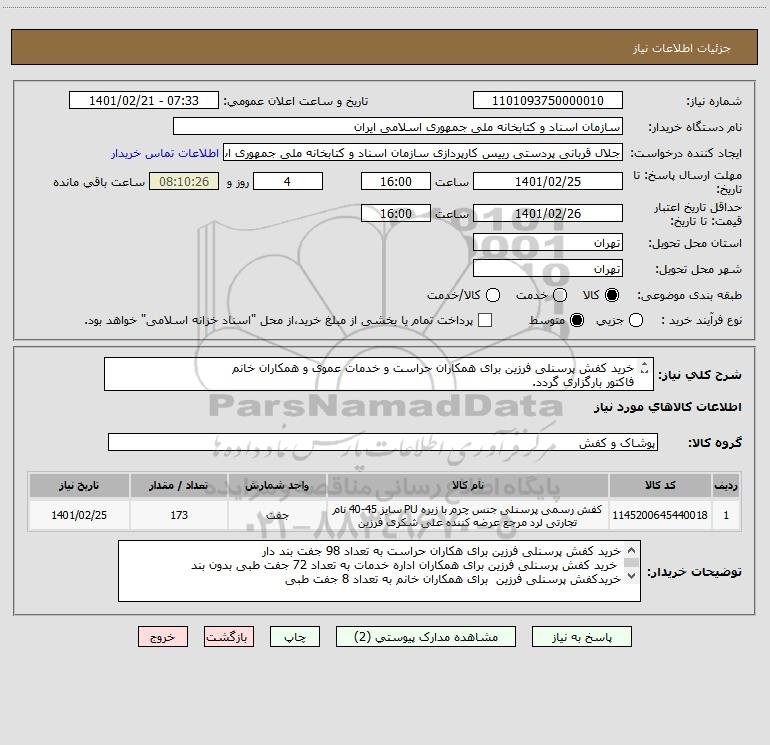This screenshot has width=770, height=745.
Task: Click the ردیف column header
Action: tap(726, 485)
